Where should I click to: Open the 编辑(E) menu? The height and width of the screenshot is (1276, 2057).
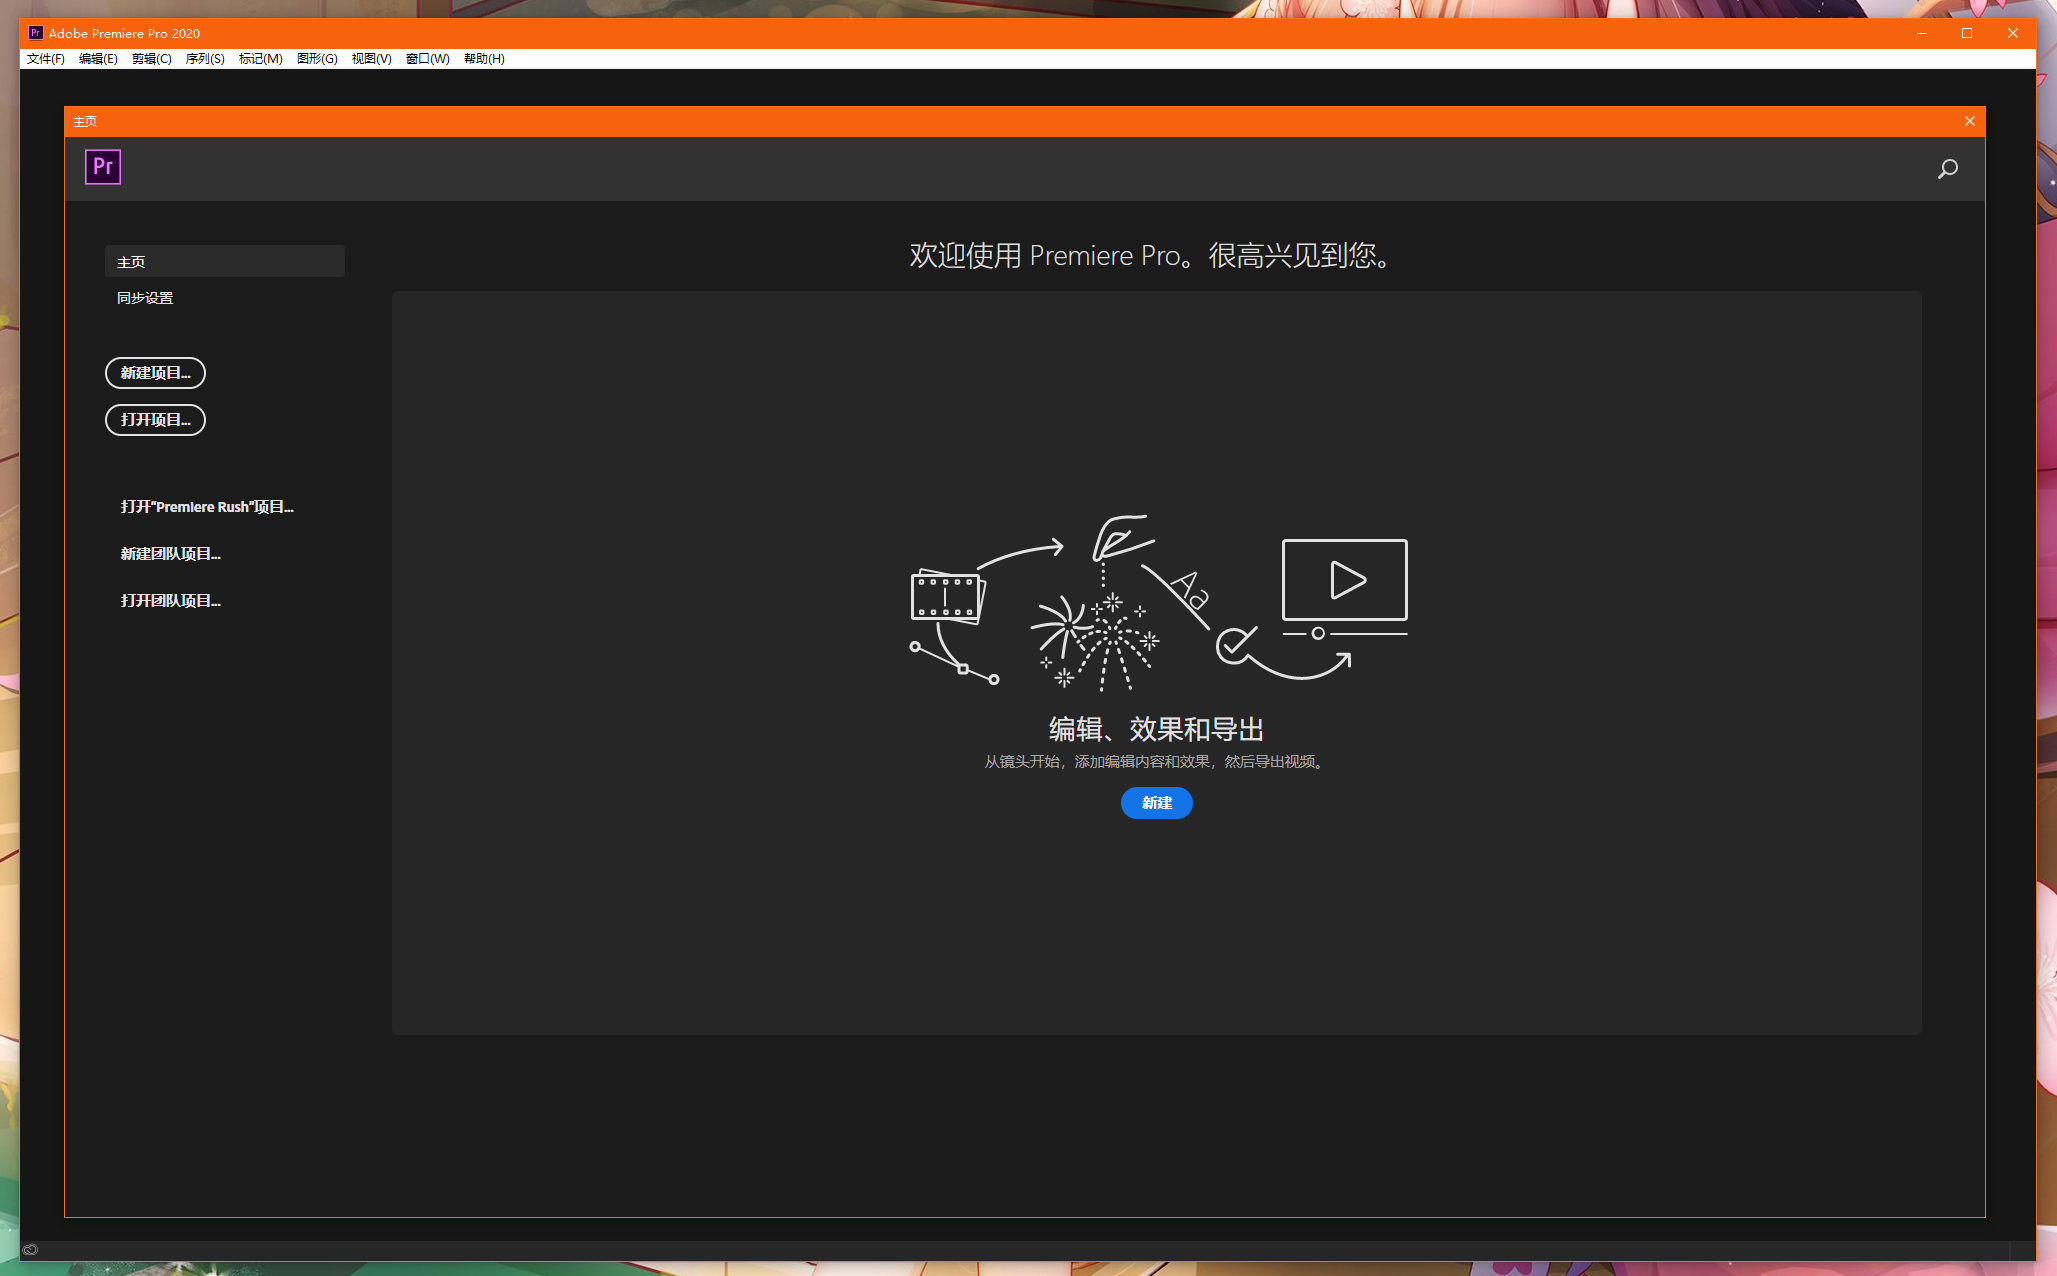click(x=96, y=58)
